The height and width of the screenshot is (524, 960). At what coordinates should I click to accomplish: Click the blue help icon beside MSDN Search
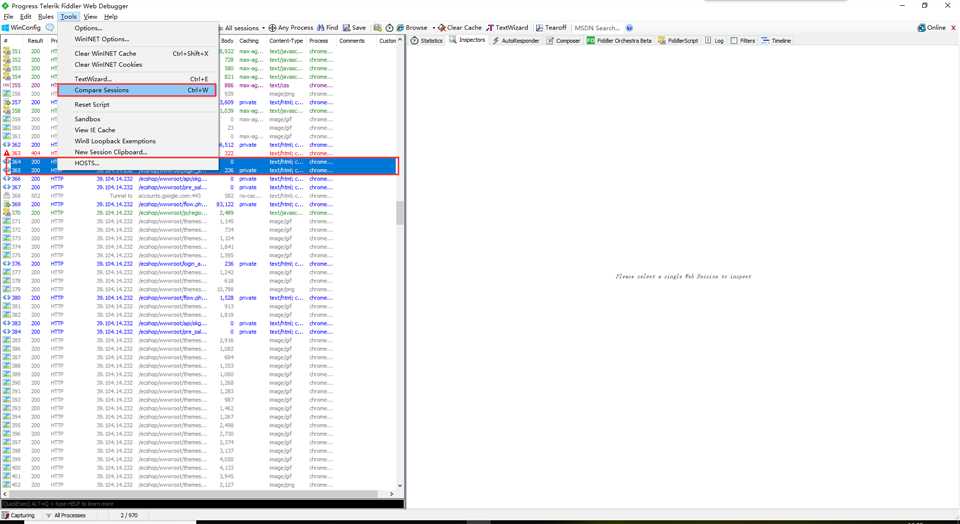coord(629,28)
